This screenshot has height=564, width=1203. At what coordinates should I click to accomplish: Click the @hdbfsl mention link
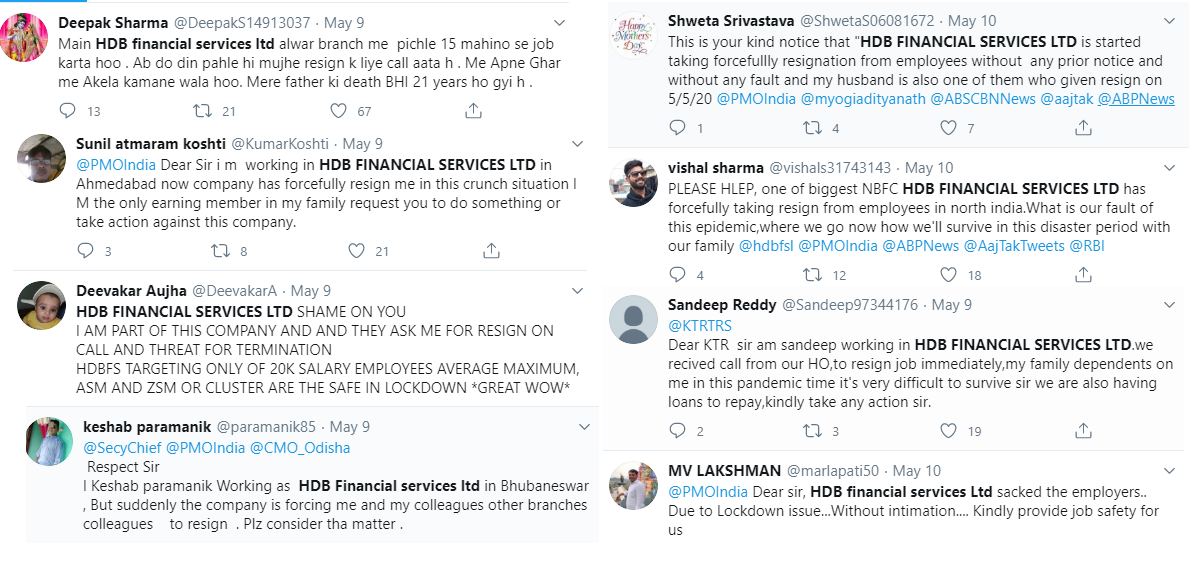765,245
